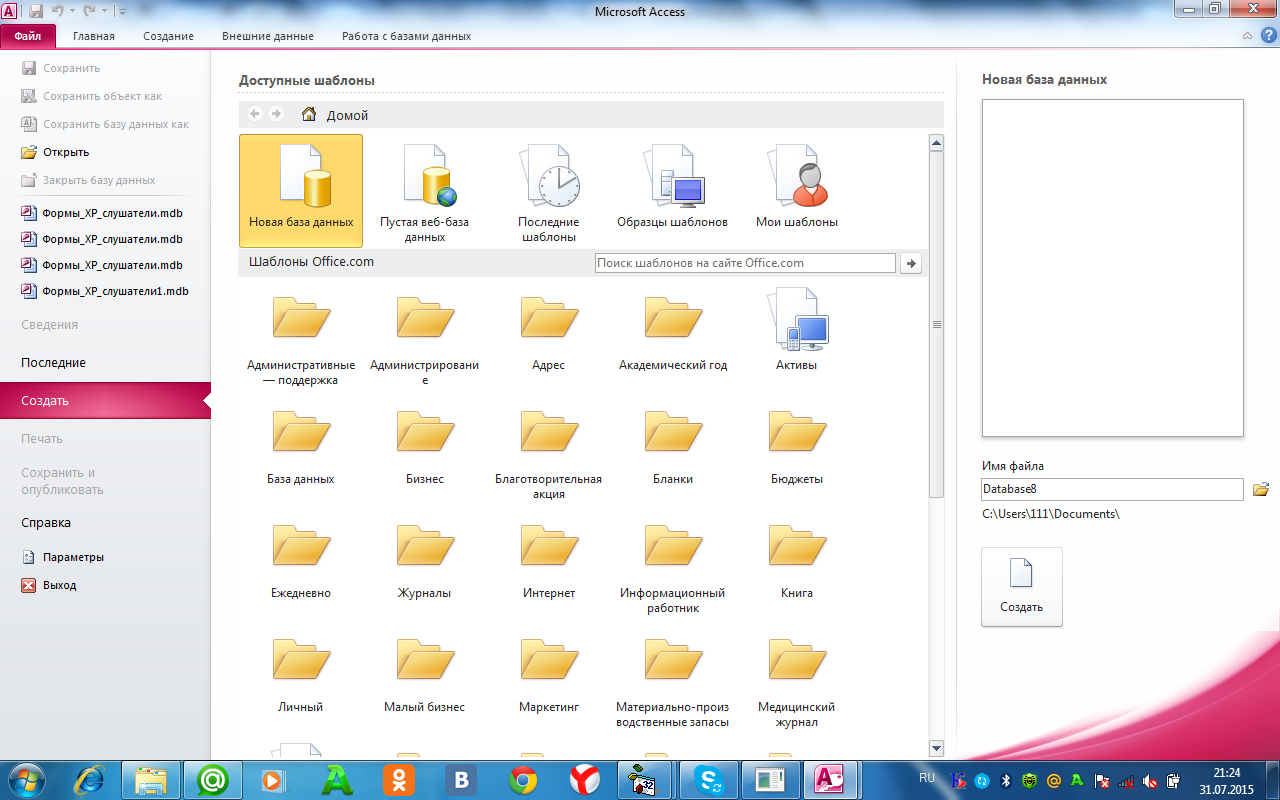
Task: Open Образцы шаблонов
Action: point(672,186)
